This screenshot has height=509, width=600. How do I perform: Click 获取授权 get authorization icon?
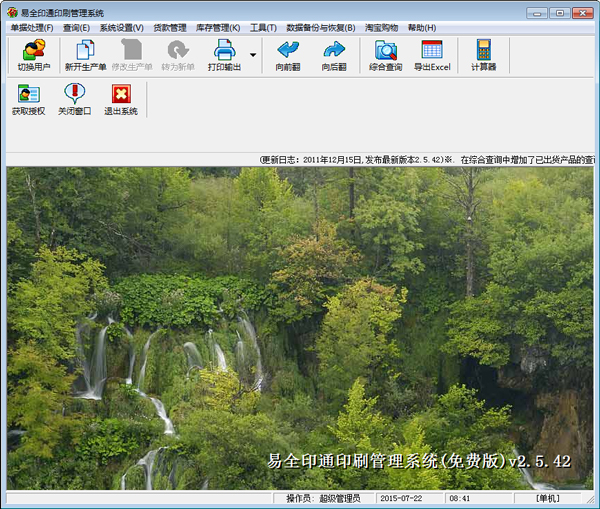tap(29, 100)
